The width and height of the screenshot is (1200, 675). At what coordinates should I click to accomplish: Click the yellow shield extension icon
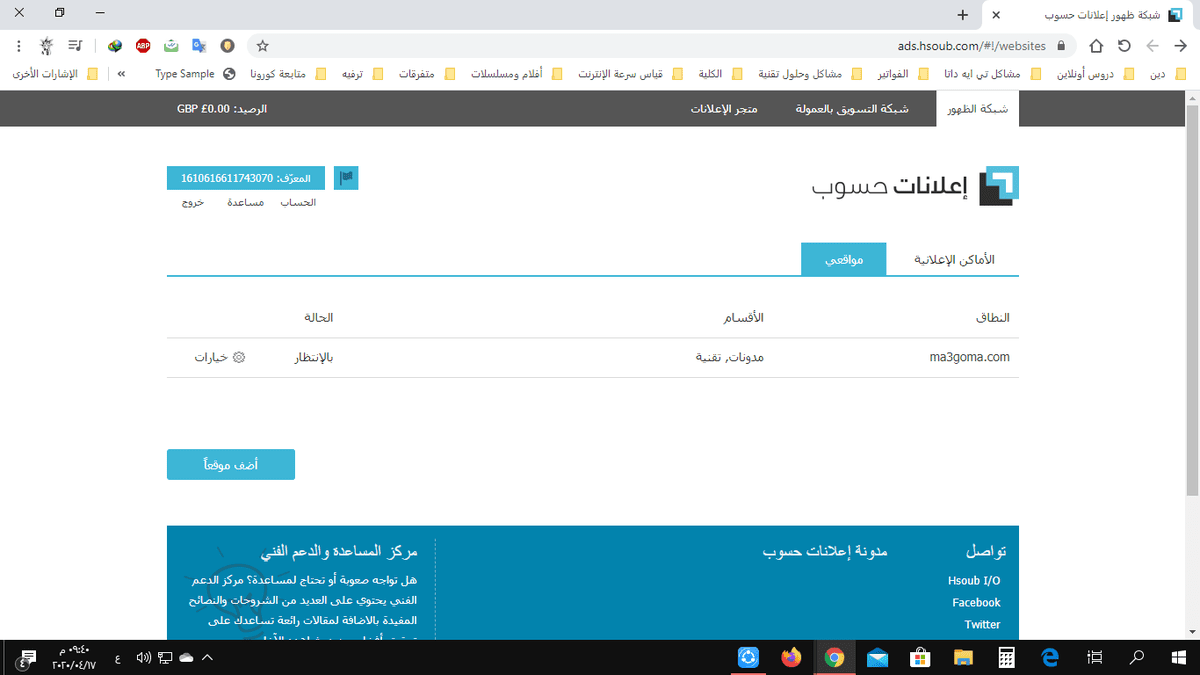click(x=228, y=46)
